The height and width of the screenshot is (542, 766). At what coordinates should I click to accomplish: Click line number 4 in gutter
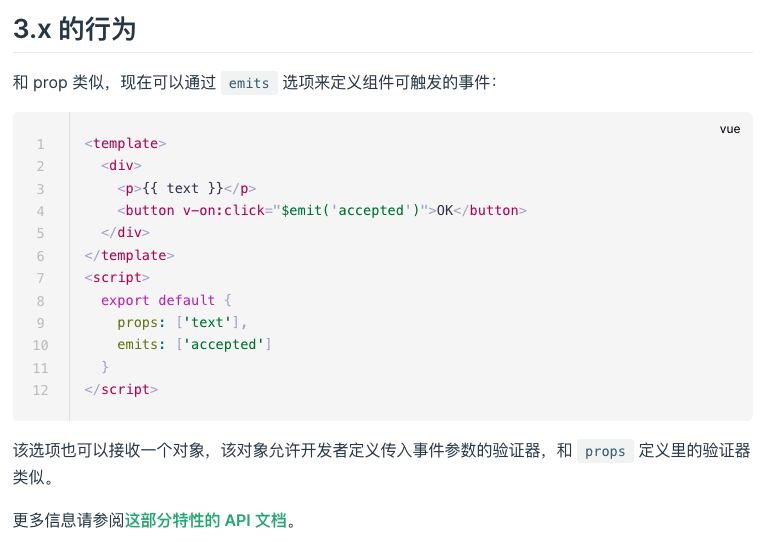pos(41,211)
